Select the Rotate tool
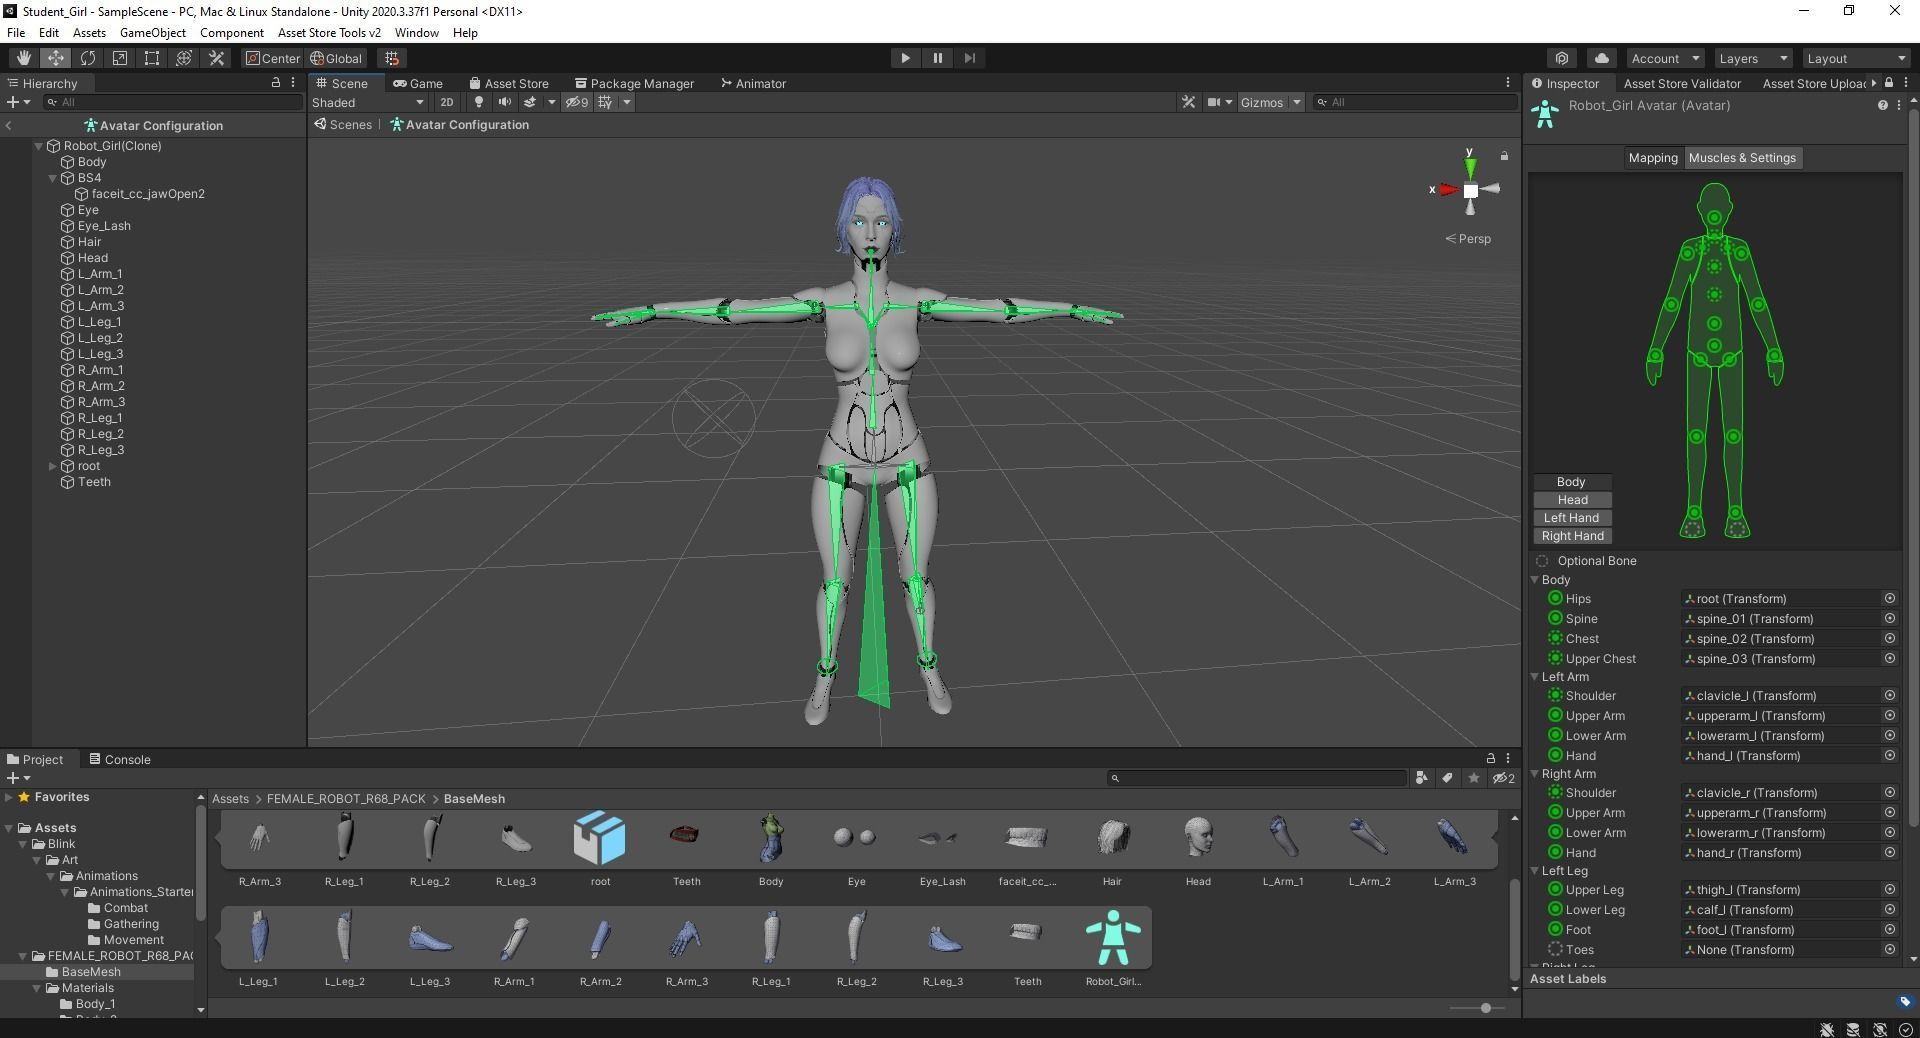The height and width of the screenshot is (1038, 1920). pyautogui.click(x=87, y=58)
